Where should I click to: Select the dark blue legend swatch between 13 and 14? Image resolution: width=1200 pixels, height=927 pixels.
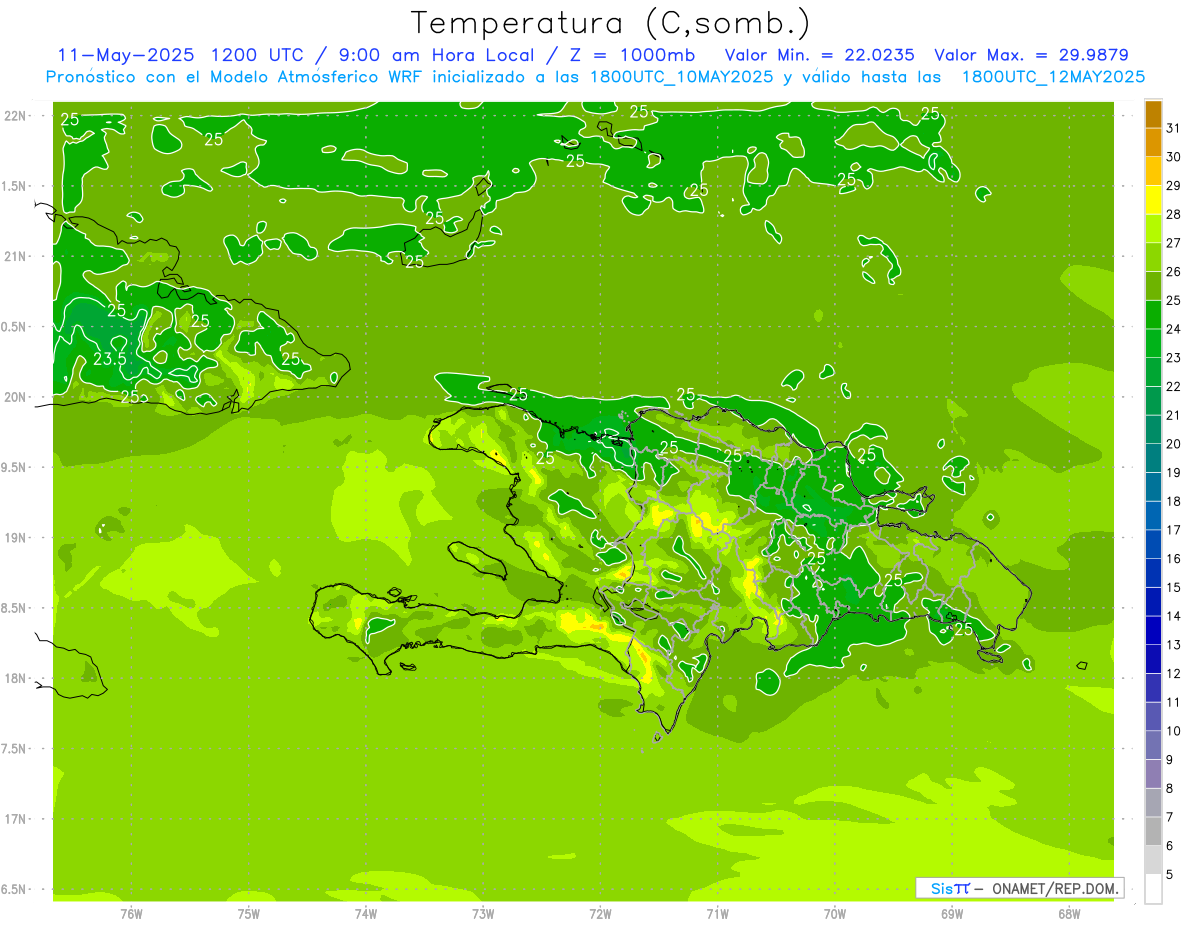pos(1153,630)
